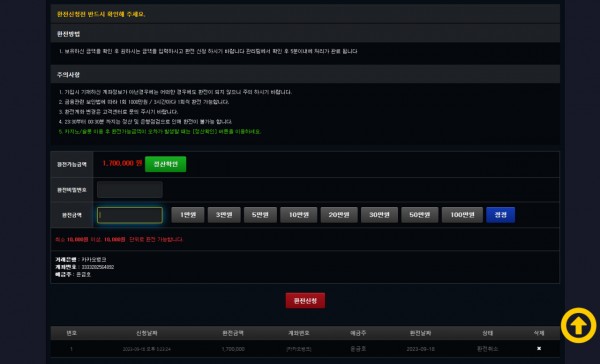Click the yellow notice text at top
600x364 pixels.
click(101, 14)
